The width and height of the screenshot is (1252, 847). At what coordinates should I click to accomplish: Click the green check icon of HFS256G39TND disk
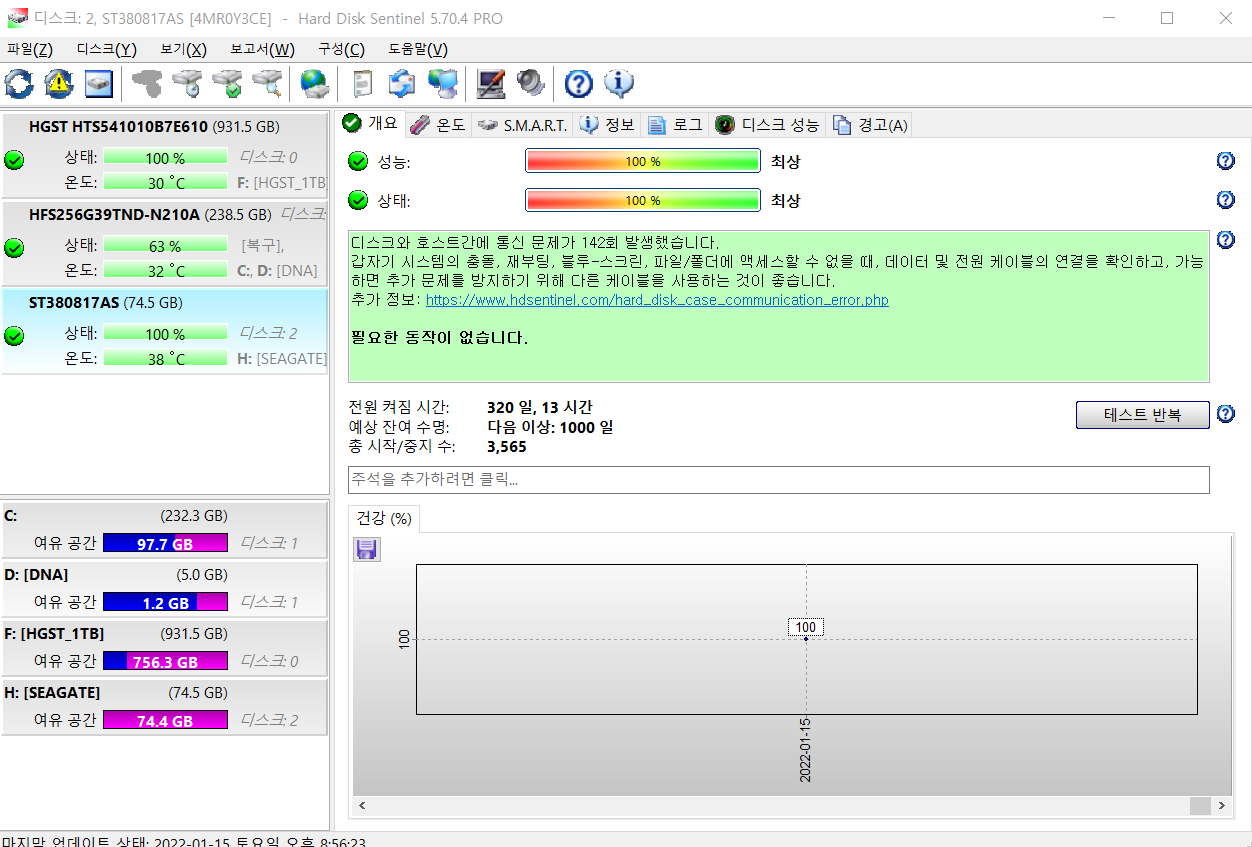click(x=14, y=247)
